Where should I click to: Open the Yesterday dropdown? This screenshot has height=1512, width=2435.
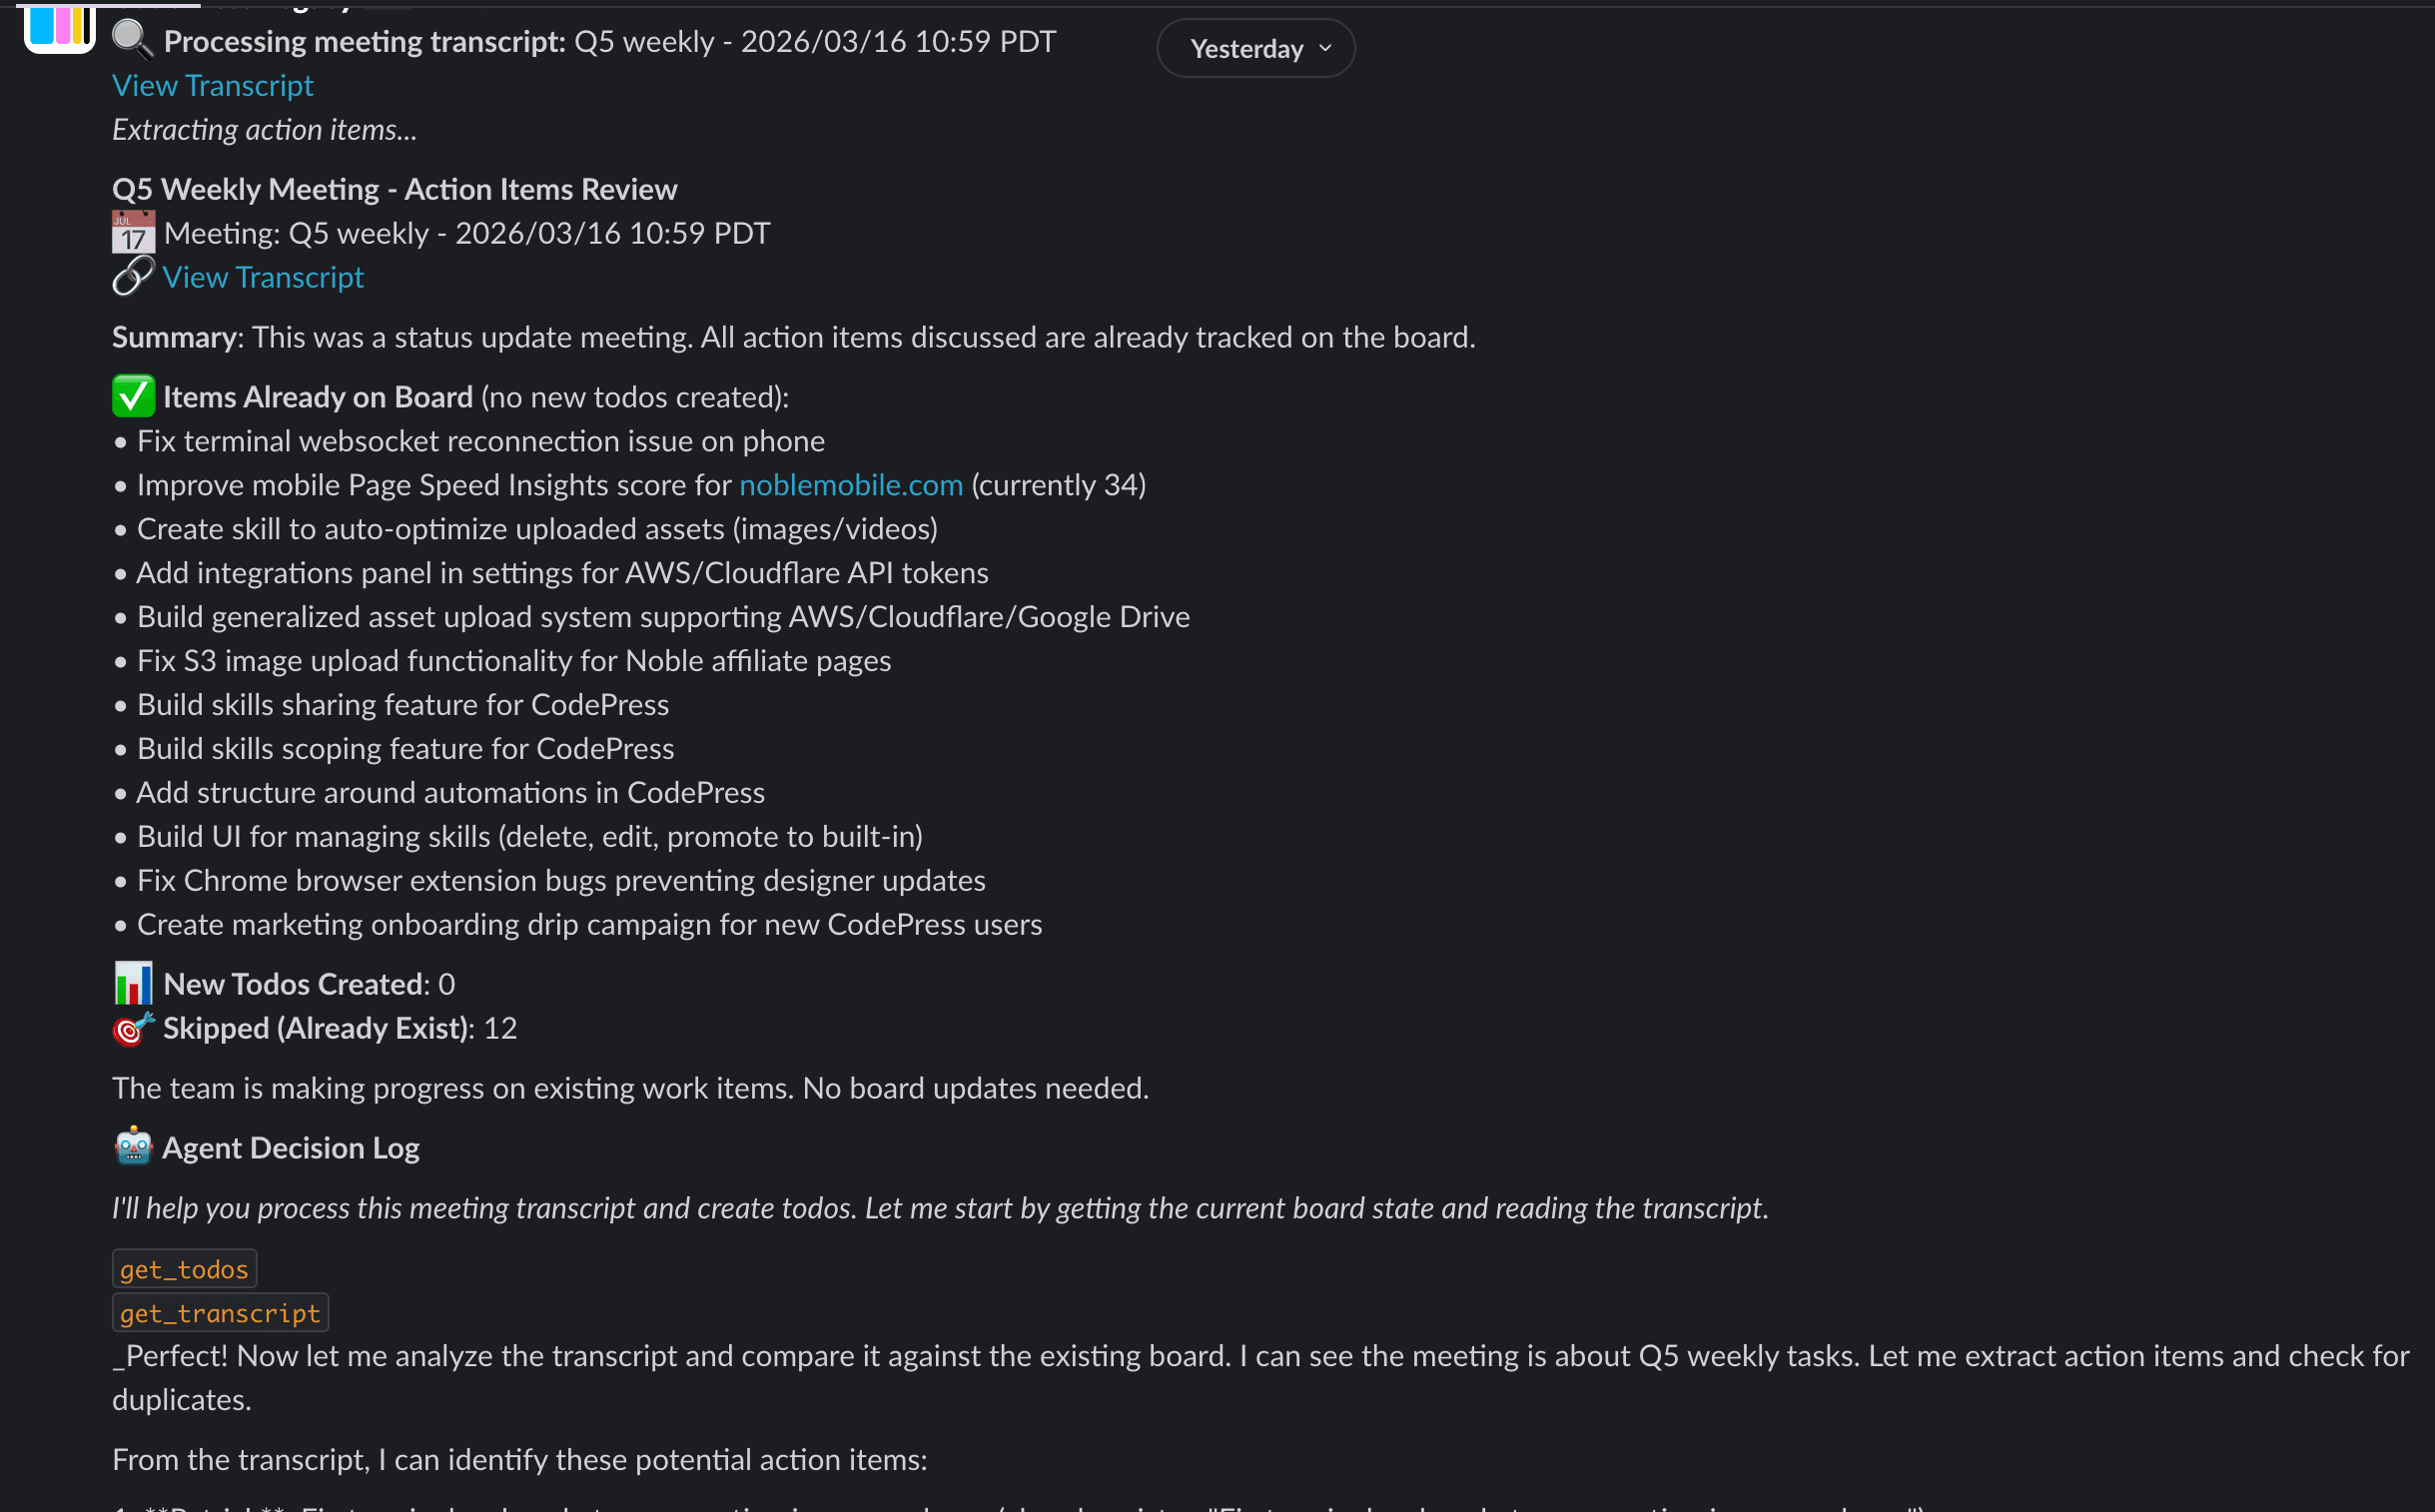click(x=1255, y=47)
